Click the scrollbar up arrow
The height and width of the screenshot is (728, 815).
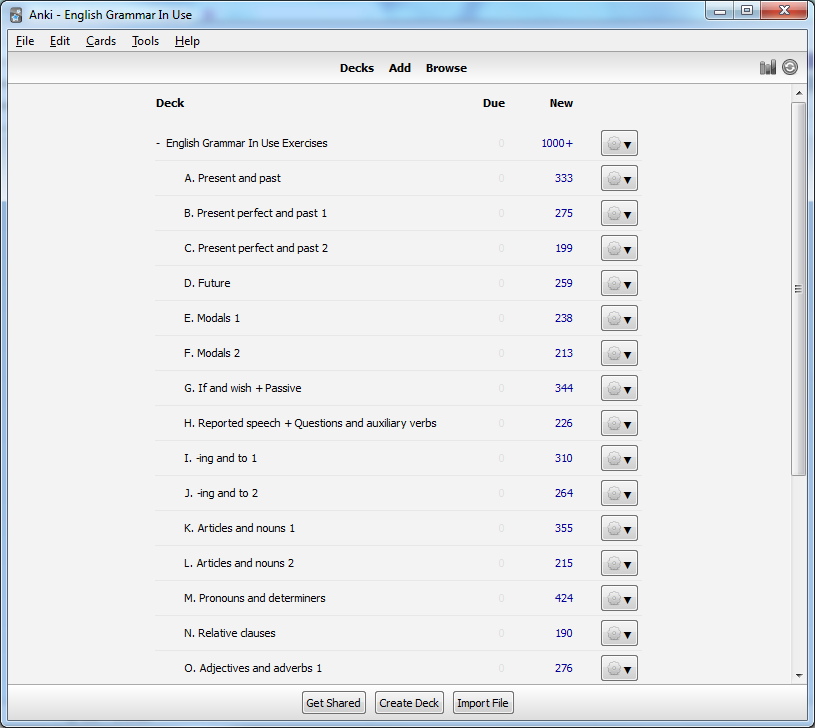coord(799,93)
